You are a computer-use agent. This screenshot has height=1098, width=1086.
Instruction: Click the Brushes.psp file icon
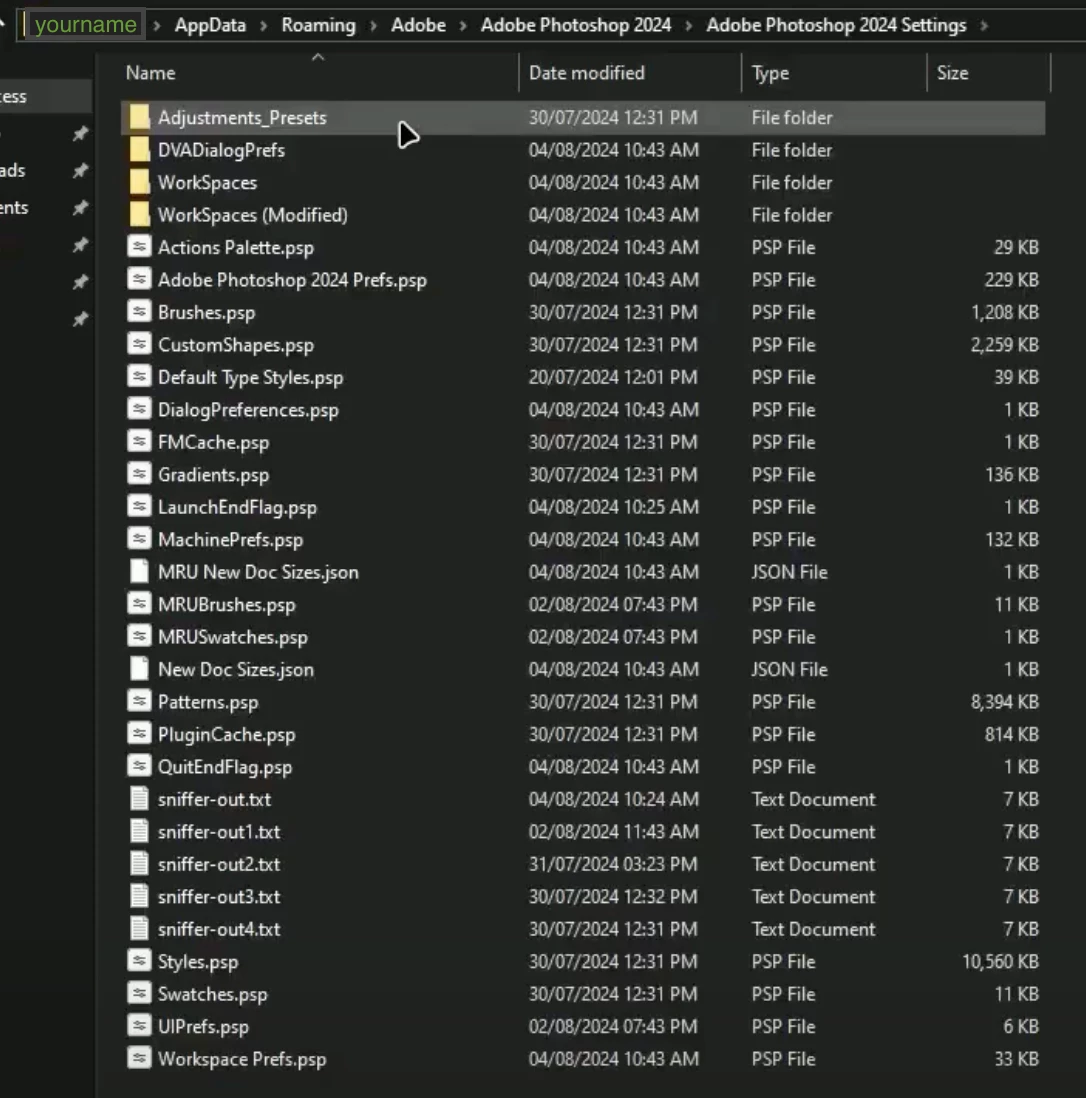click(x=139, y=312)
